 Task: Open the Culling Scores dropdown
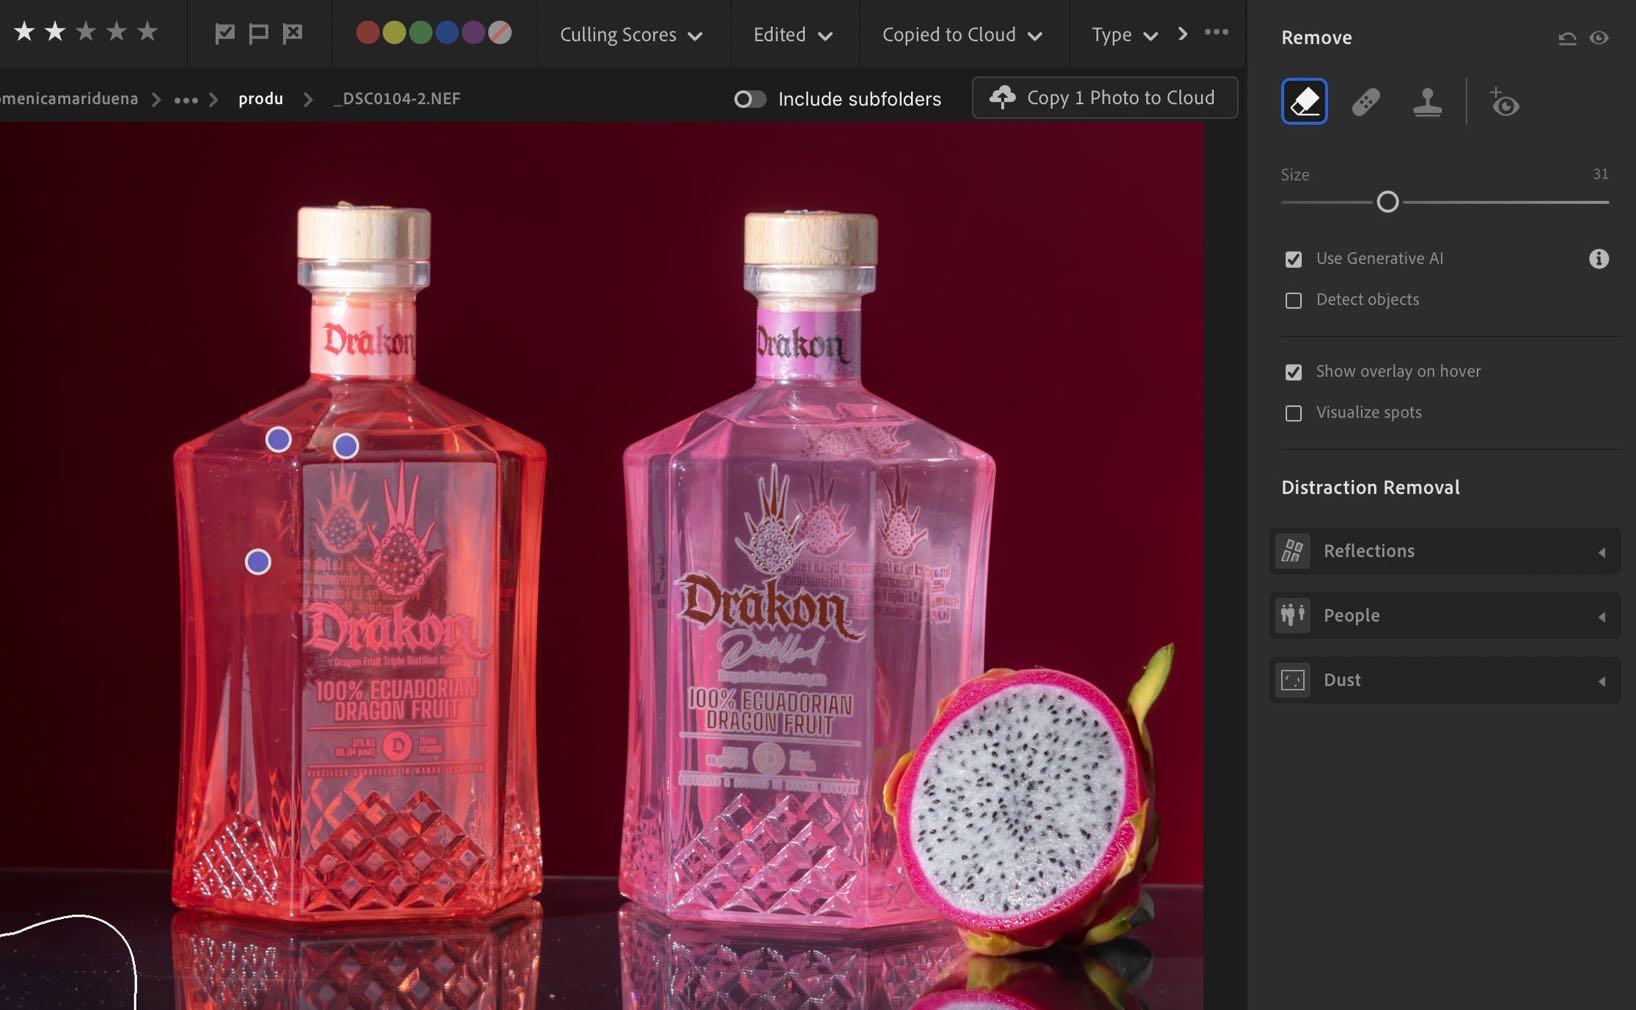pos(632,35)
